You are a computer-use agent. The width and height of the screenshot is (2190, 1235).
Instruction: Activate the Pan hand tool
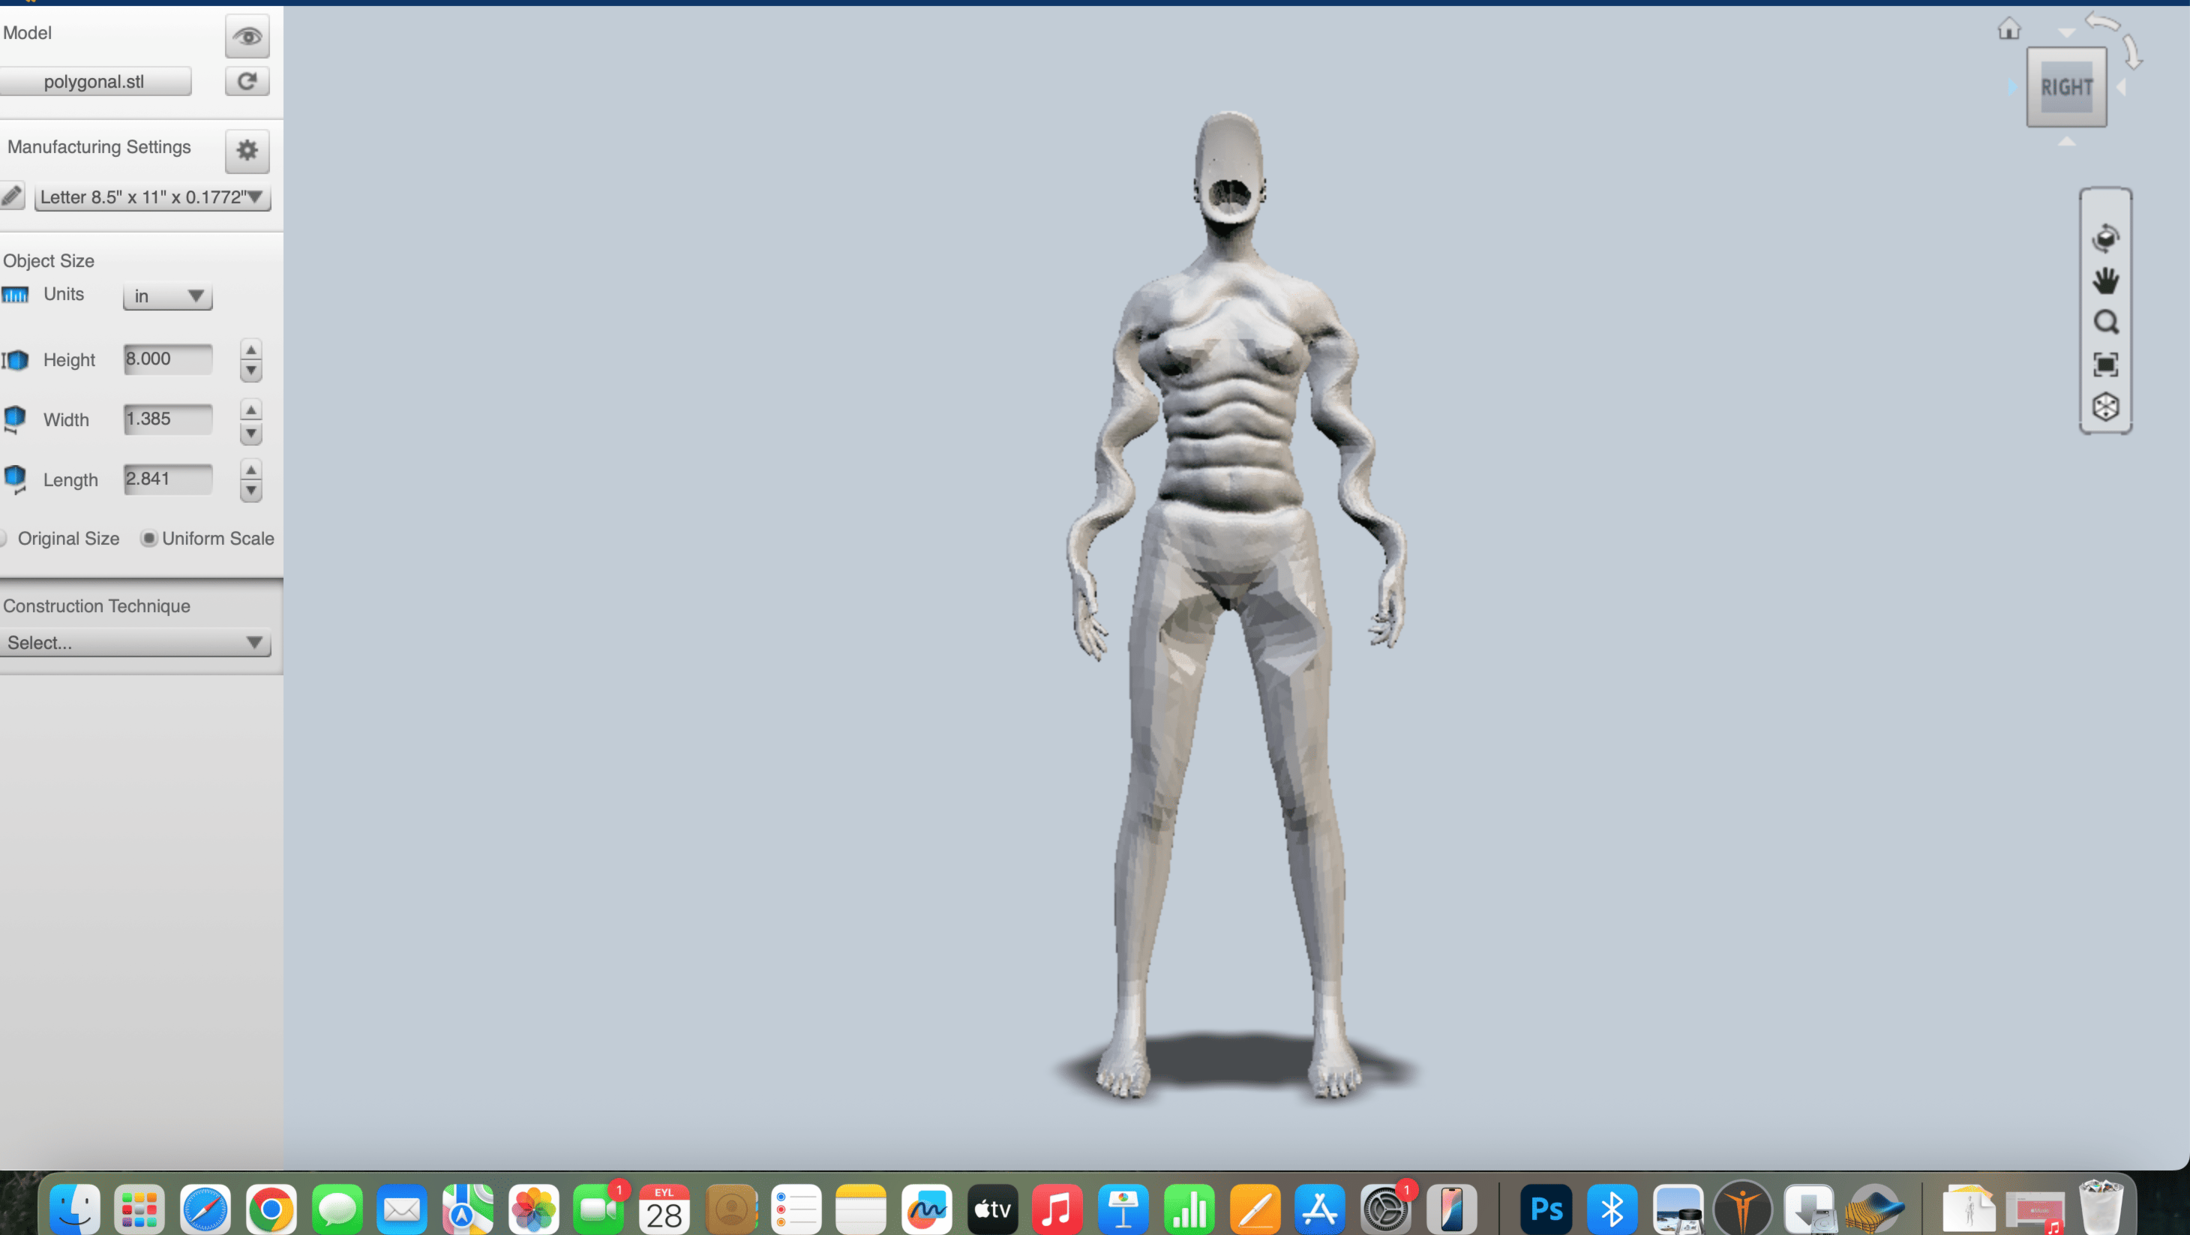(2105, 280)
